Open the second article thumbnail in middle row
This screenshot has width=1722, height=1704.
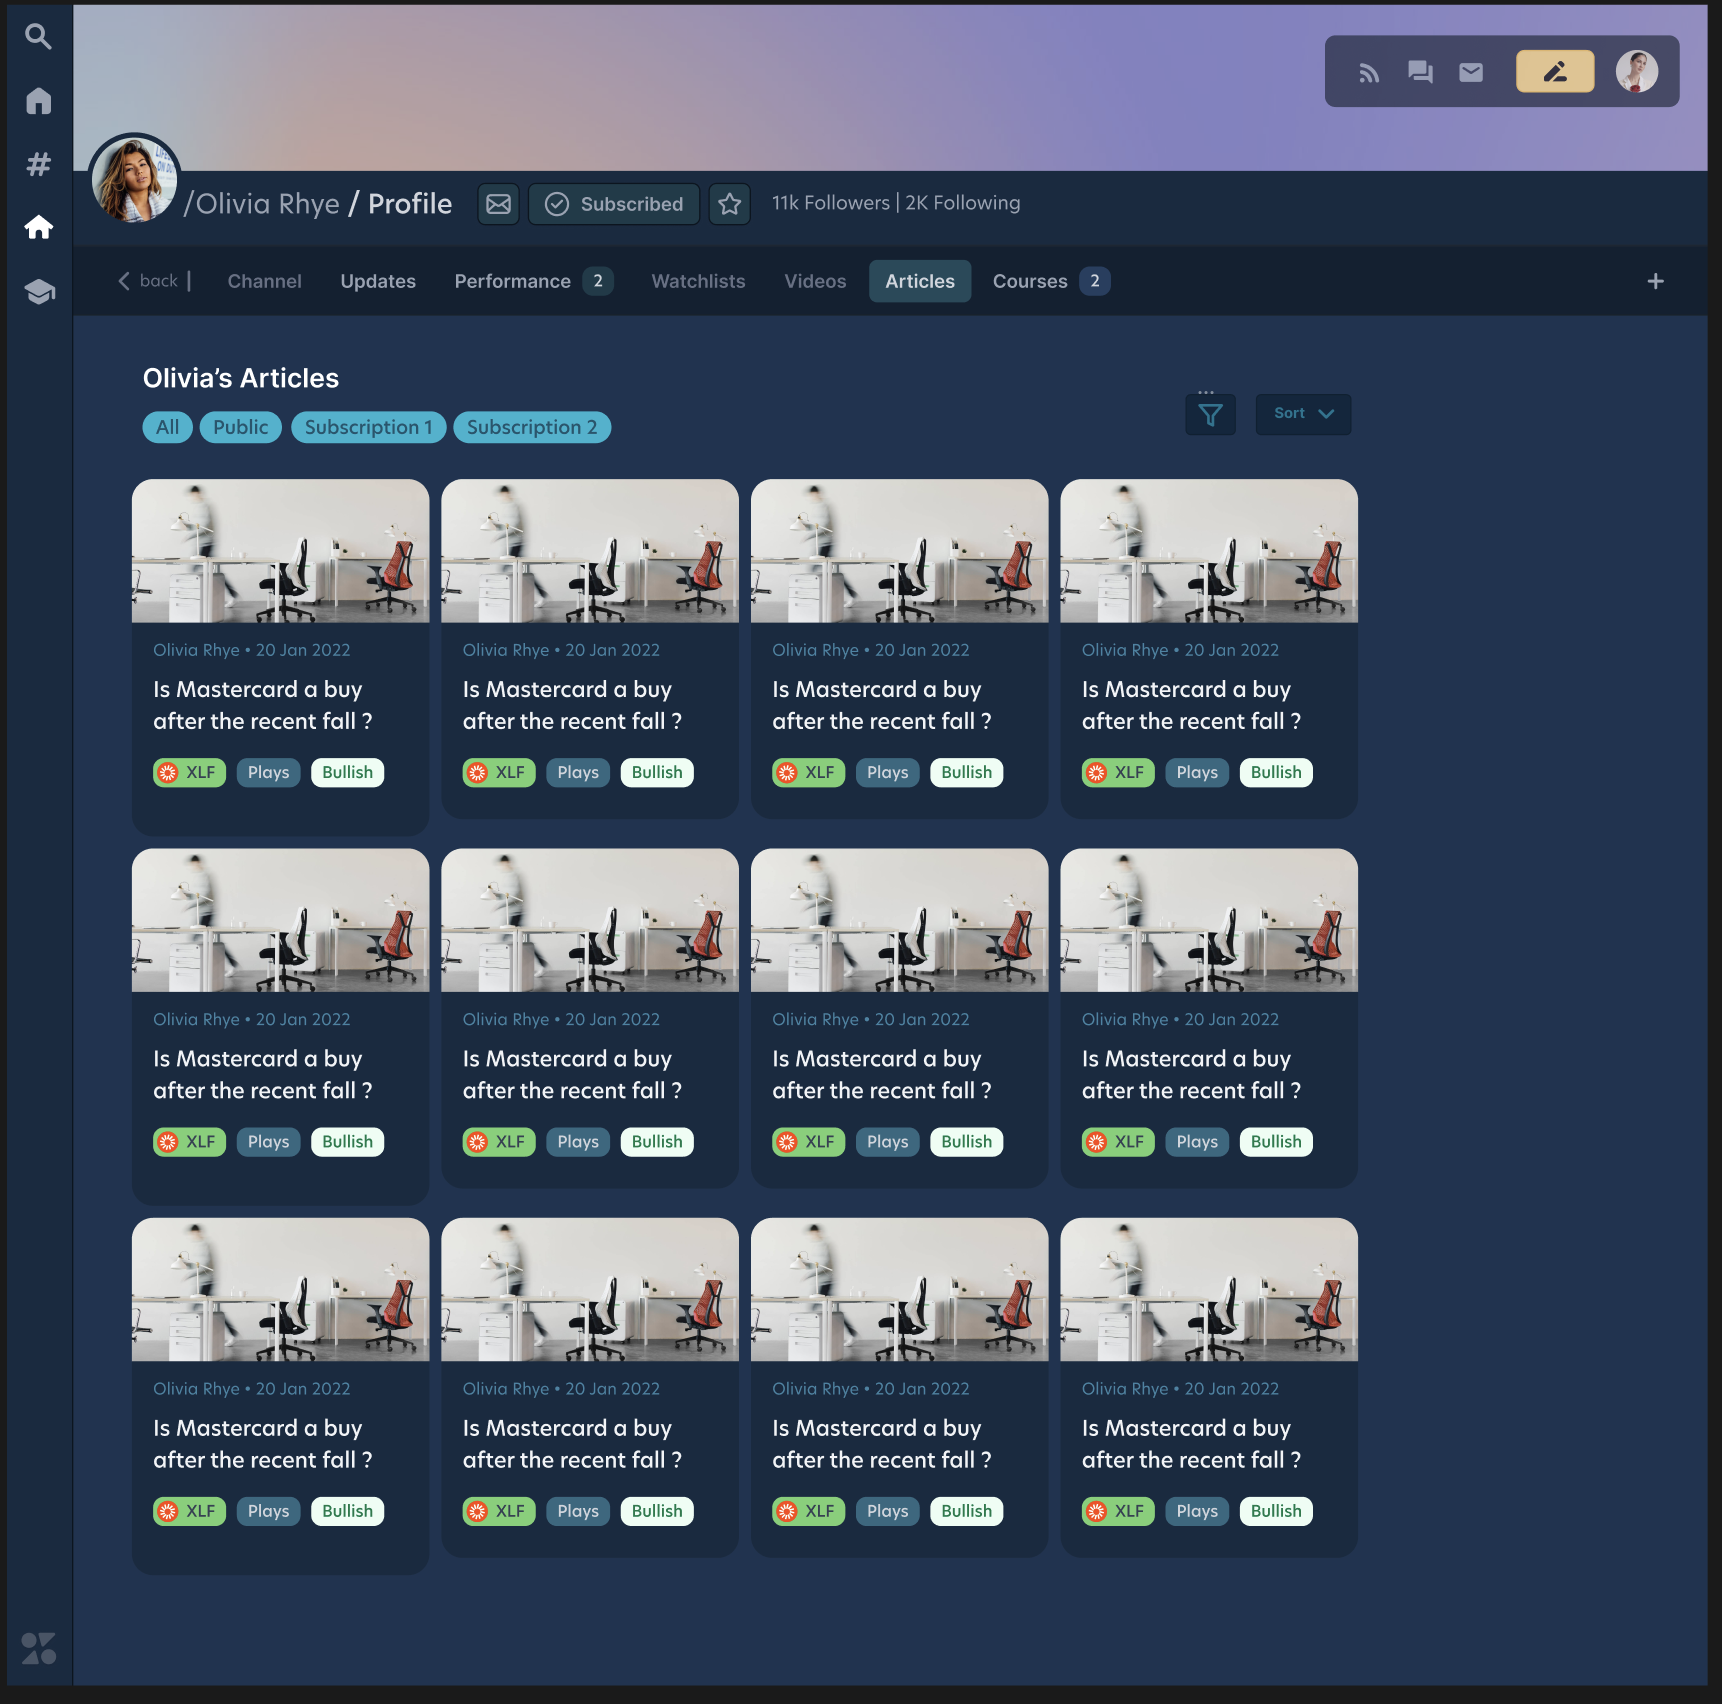click(590, 920)
